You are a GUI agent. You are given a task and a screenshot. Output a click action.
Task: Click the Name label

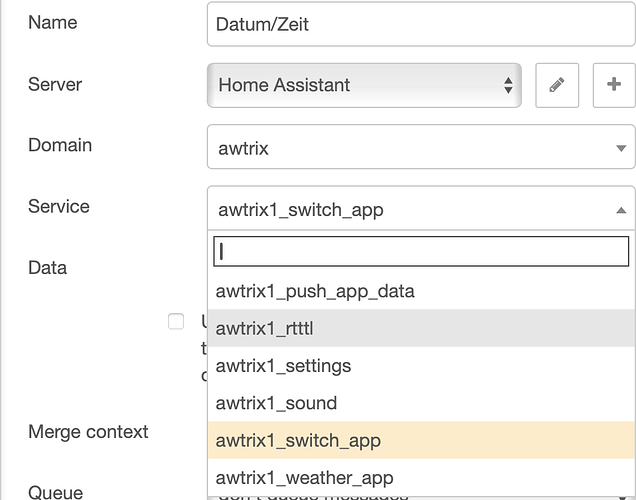(52, 22)
